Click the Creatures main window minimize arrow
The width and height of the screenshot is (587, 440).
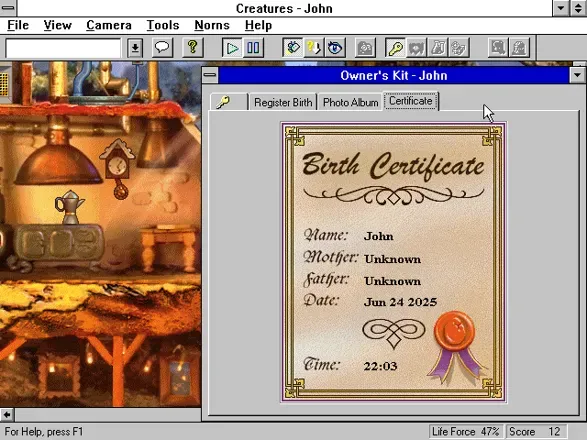(561, 8)
